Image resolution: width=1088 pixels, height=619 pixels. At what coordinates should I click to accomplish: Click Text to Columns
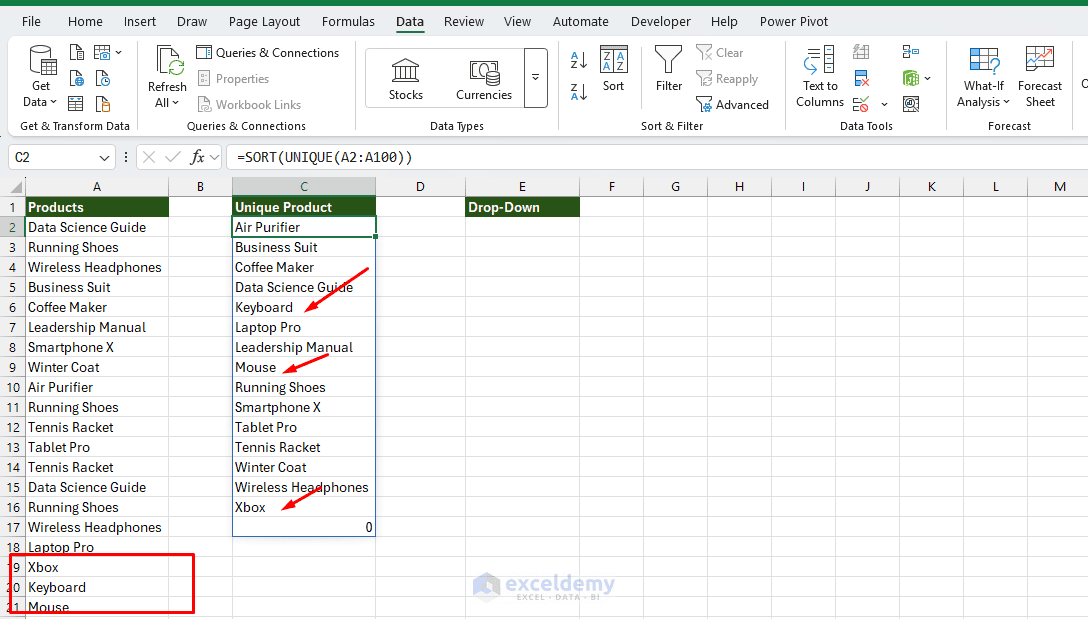(820, 76)
